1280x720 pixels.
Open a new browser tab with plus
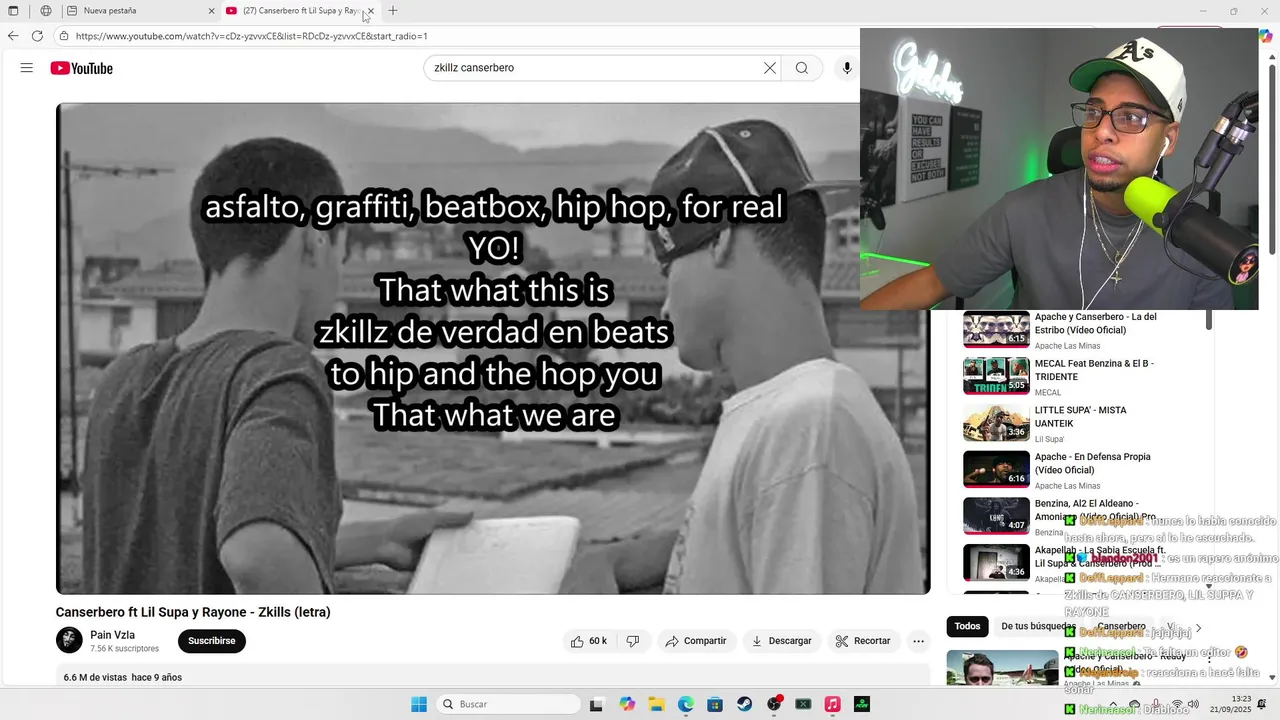pos(393,11)
